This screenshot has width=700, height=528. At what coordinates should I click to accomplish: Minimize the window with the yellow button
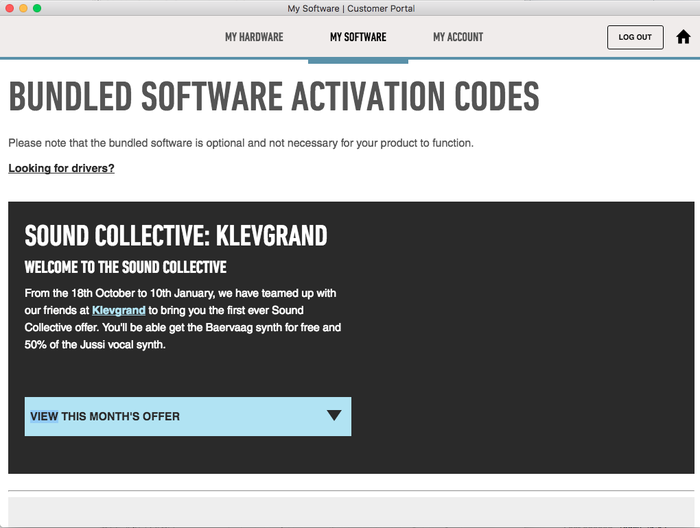coord(23,8)
